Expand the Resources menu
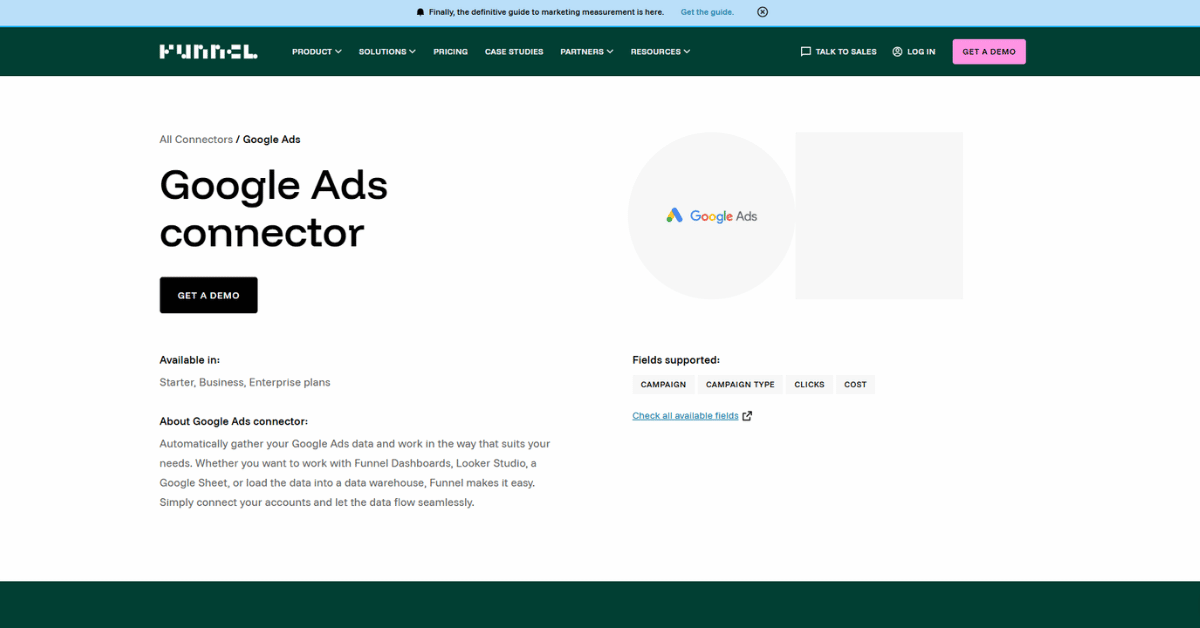Viewport: 1200px width, 628px height. tap(660, 51)
